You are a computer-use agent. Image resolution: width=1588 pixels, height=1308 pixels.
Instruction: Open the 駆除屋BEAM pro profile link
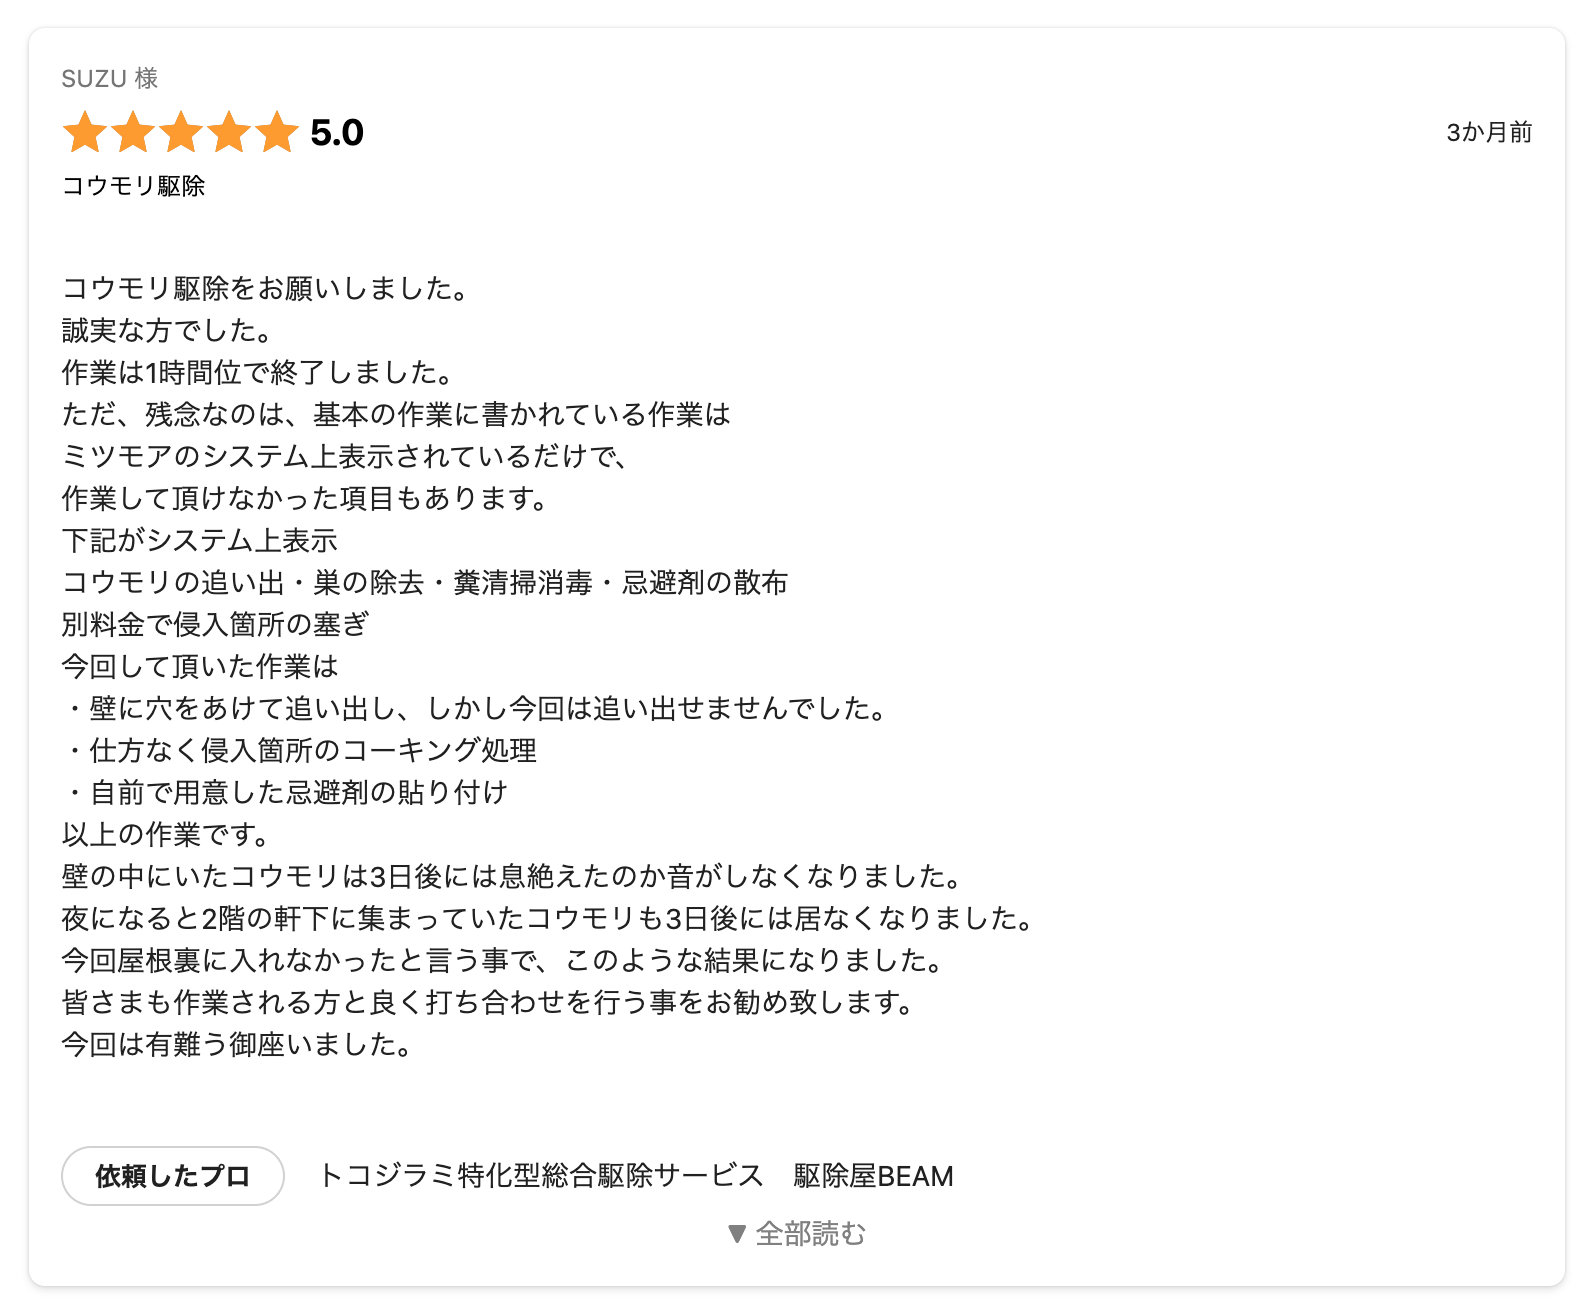click(x=873, y=1176)
